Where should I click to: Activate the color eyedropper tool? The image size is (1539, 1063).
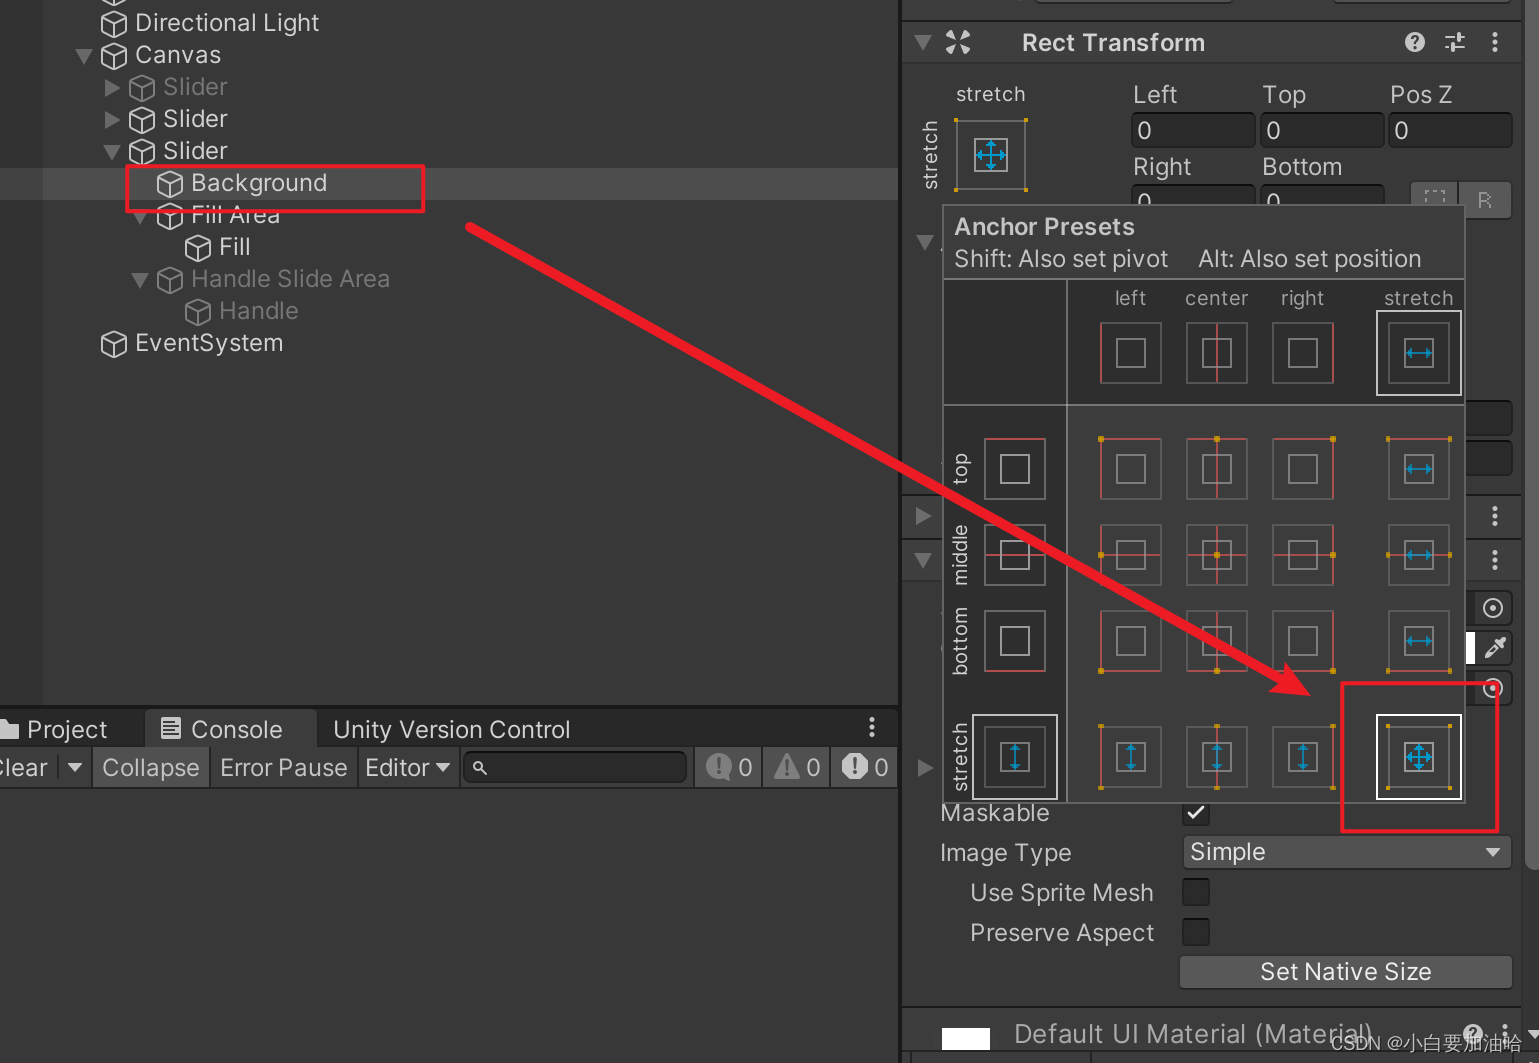coord(1495,648)
